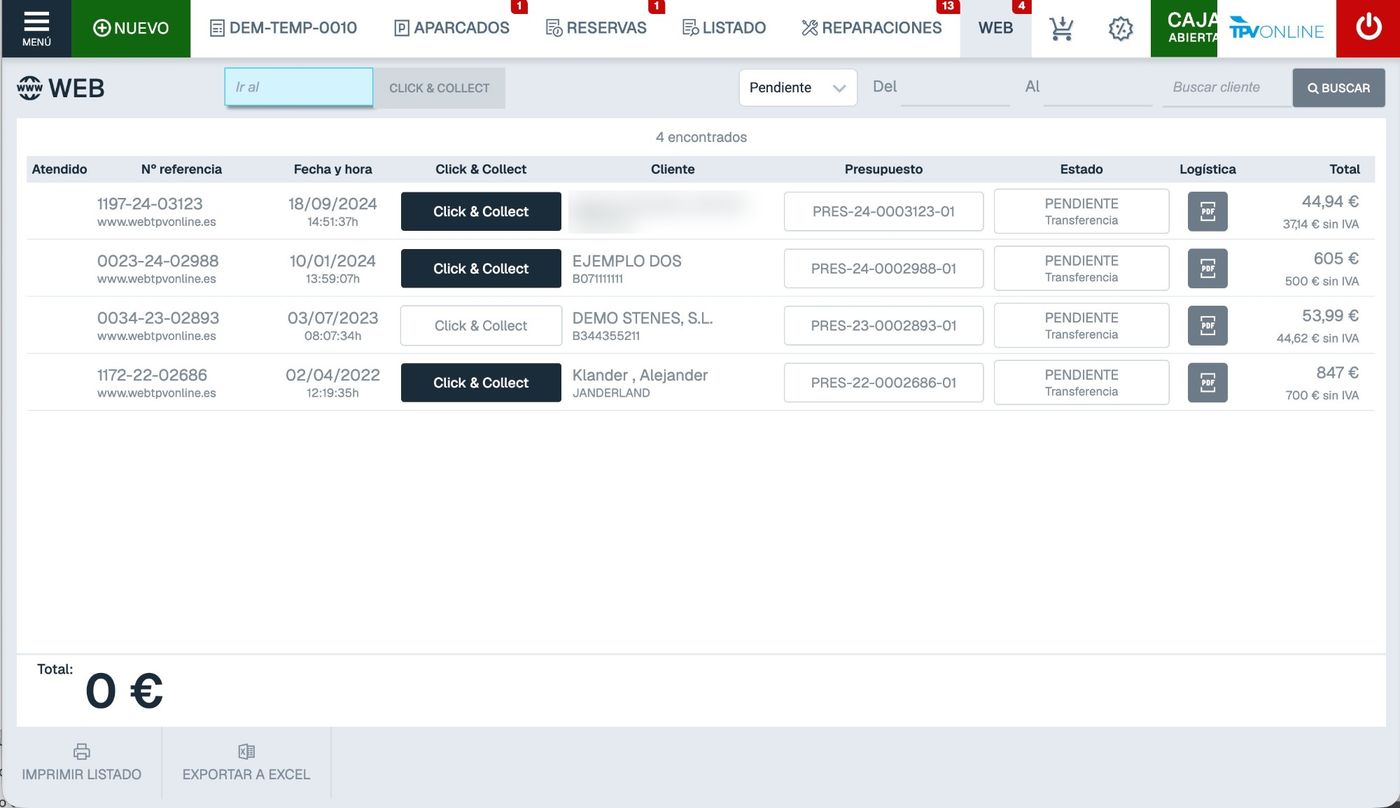Open PDF logistics icon for 0034-23-02893
This screenshot has height=808, width=1400.
[x=1207, y=325]
